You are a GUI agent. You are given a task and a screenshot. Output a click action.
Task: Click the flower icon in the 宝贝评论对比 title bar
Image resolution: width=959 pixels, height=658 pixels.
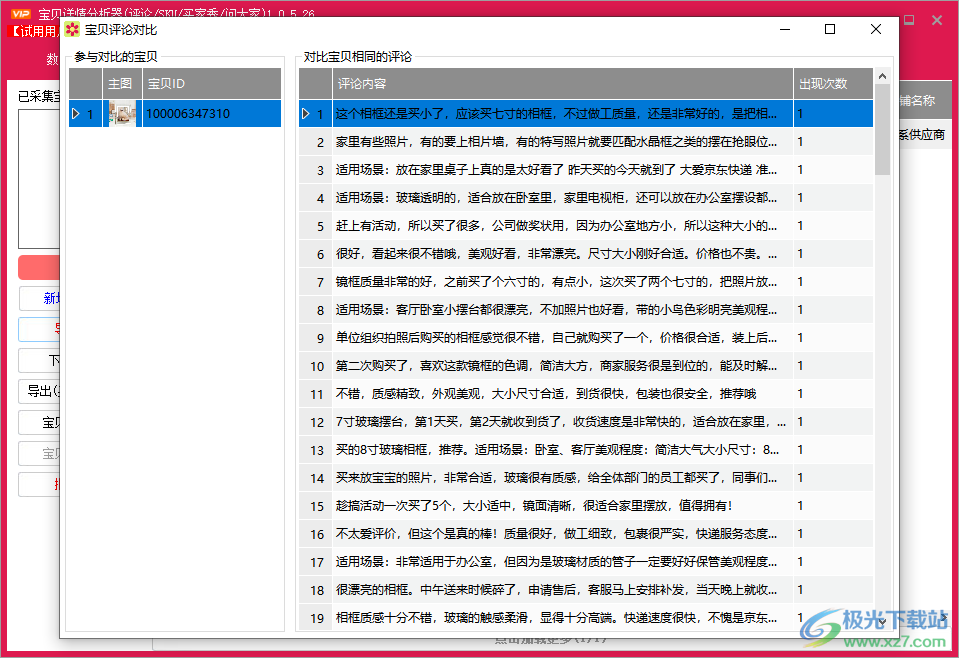point(72,30)
